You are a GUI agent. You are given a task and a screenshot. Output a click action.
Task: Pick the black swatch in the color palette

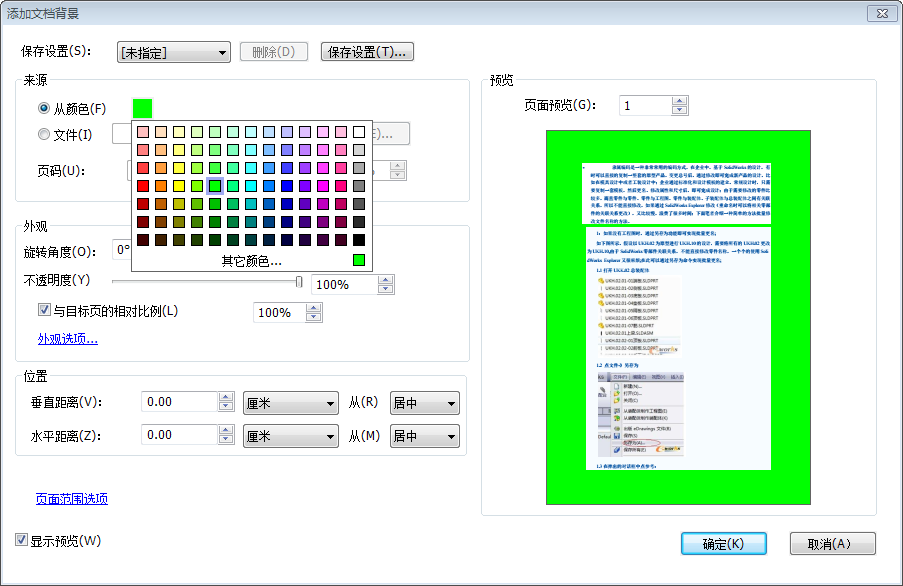coord(359,240)
